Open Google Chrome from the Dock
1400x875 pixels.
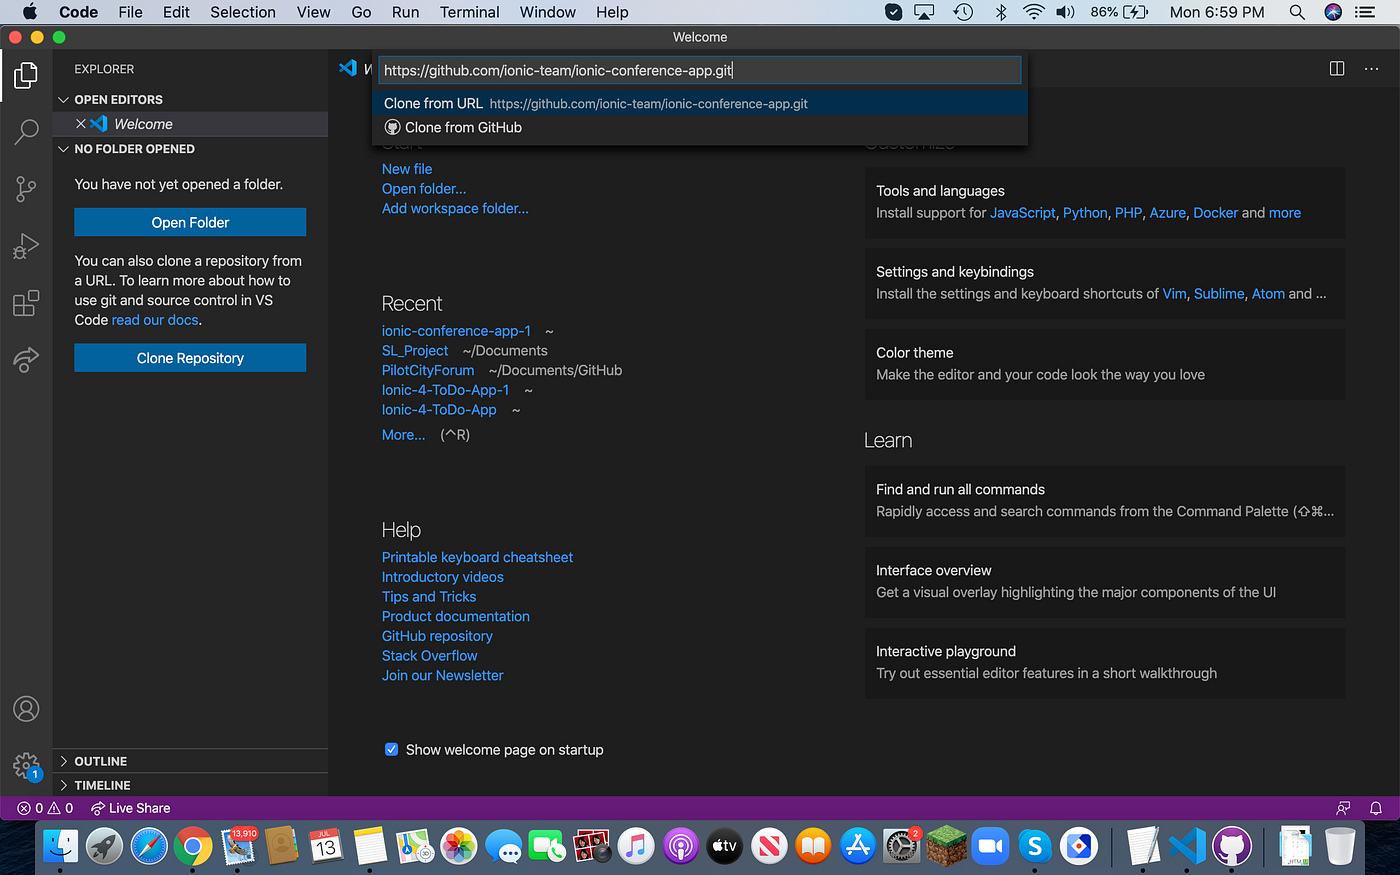(193, 847)
